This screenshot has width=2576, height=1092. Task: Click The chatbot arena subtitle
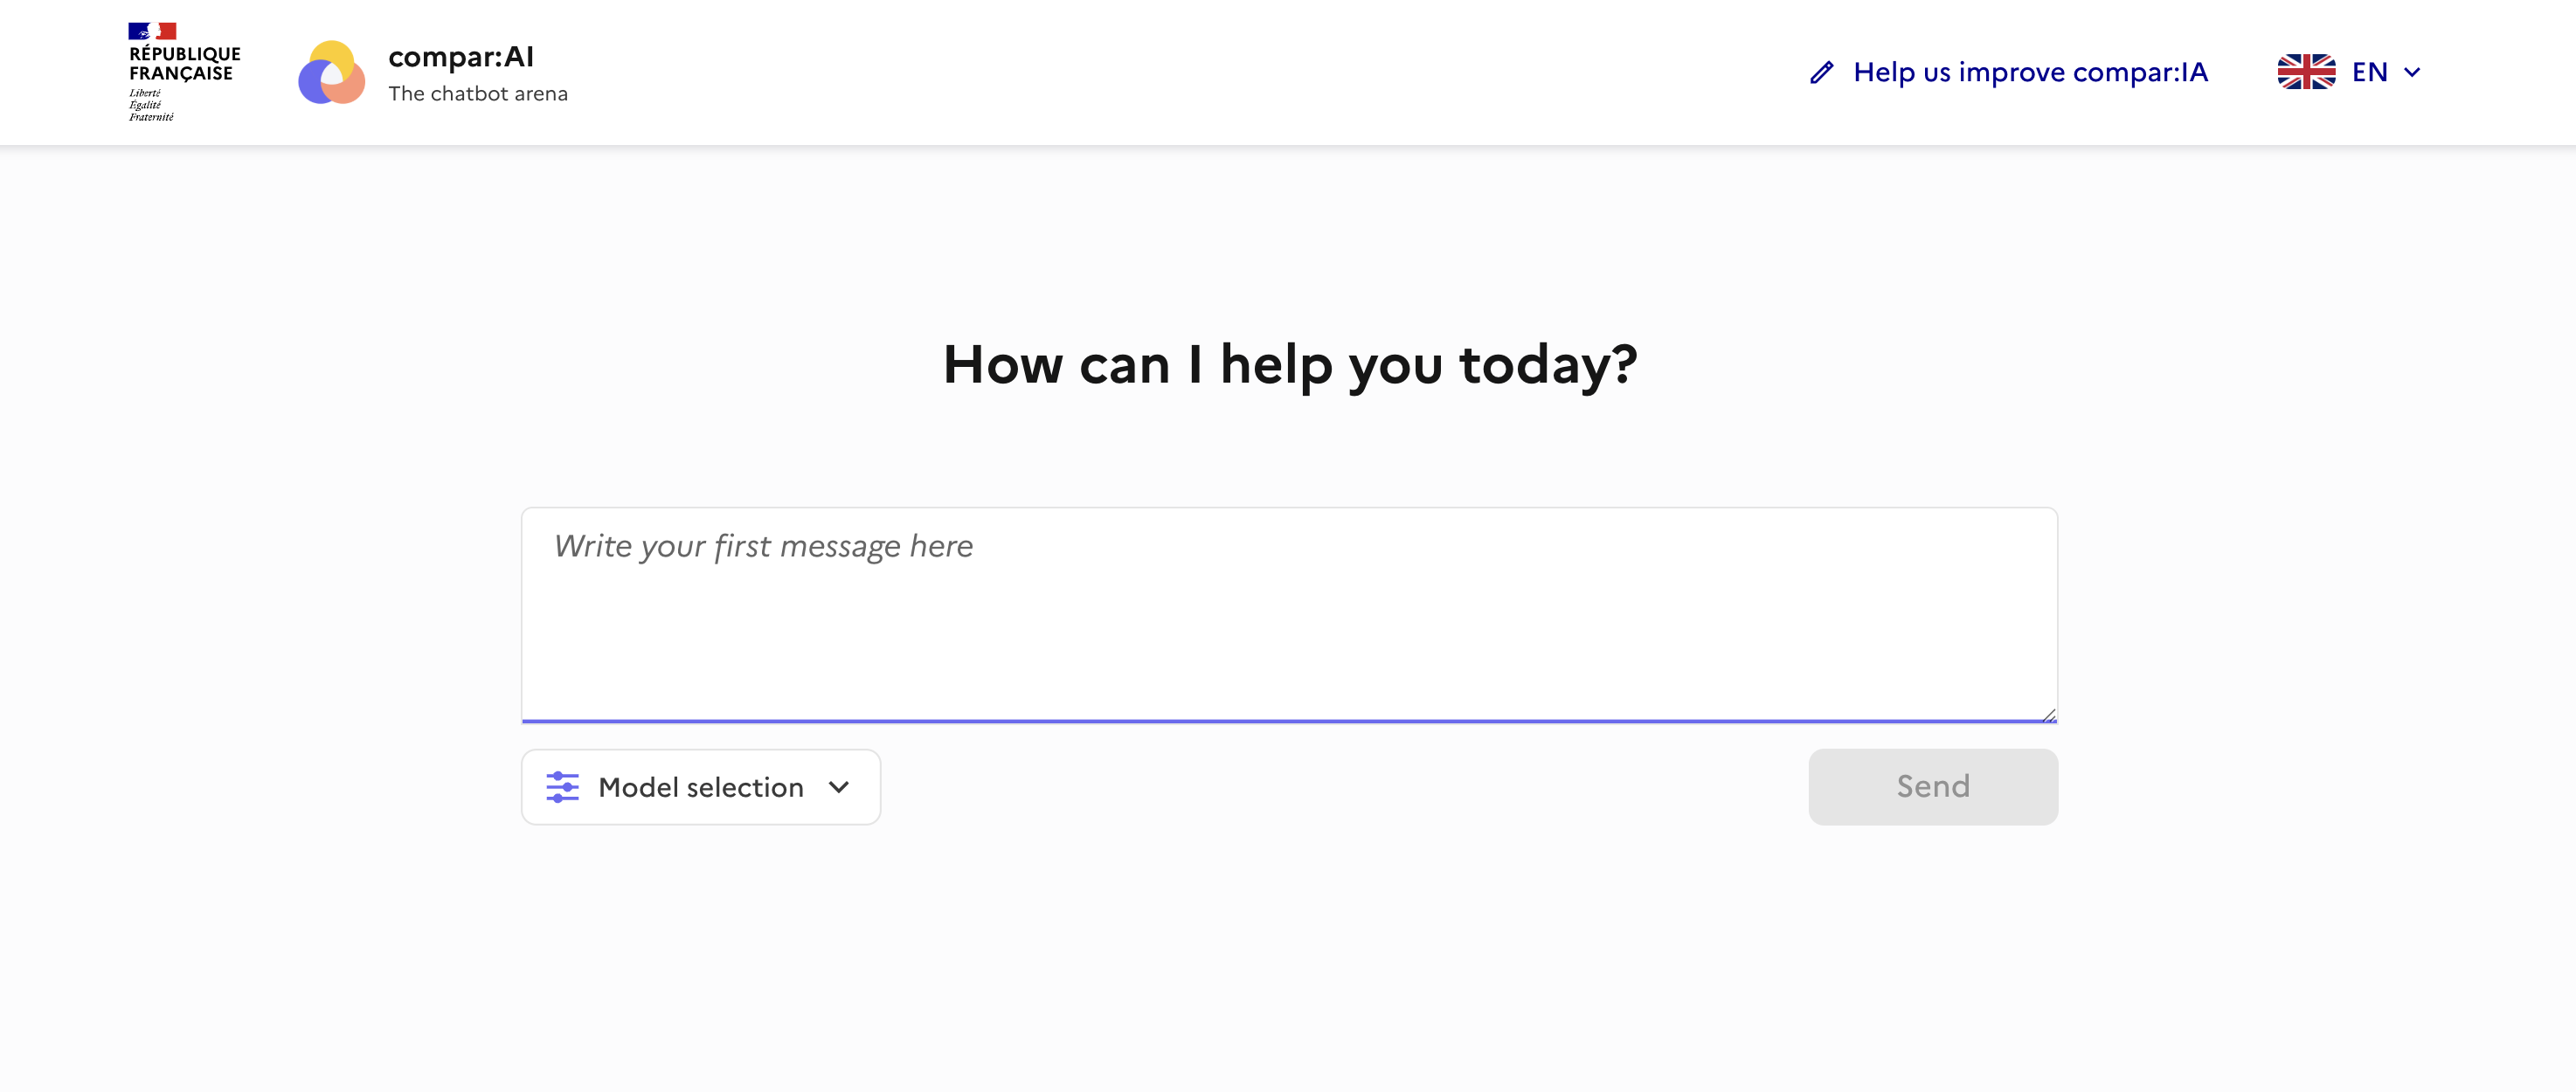[x=477, y=94]
